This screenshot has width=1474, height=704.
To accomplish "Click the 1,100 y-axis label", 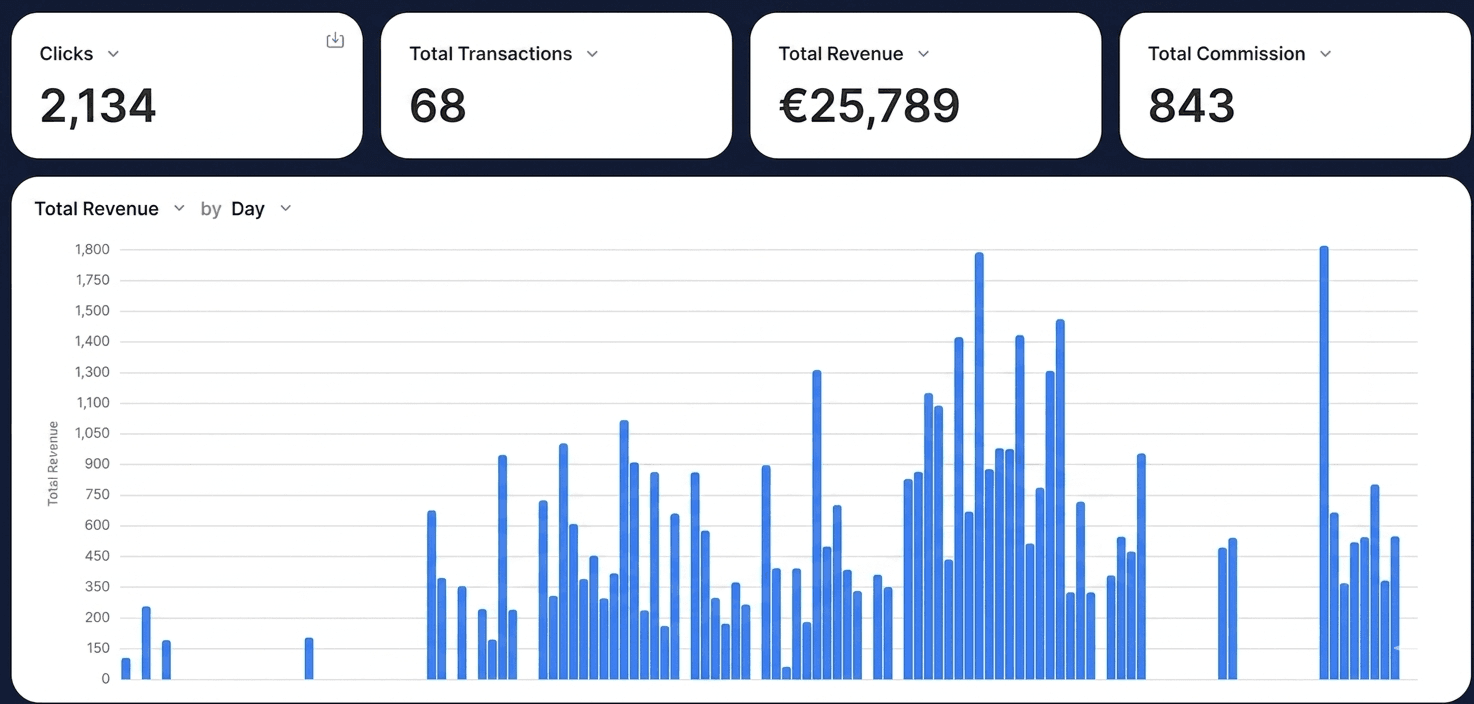I will 92,403.
